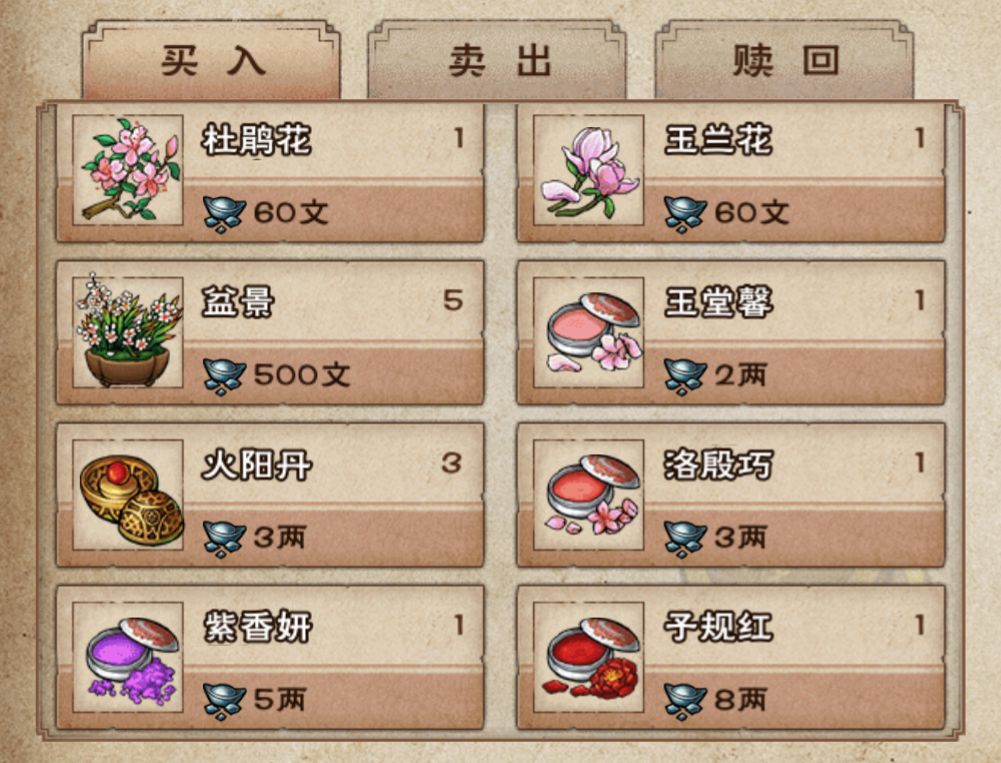Choose the 紫香妍 purple powder icon
The image size is (1001, 763).
128,657
